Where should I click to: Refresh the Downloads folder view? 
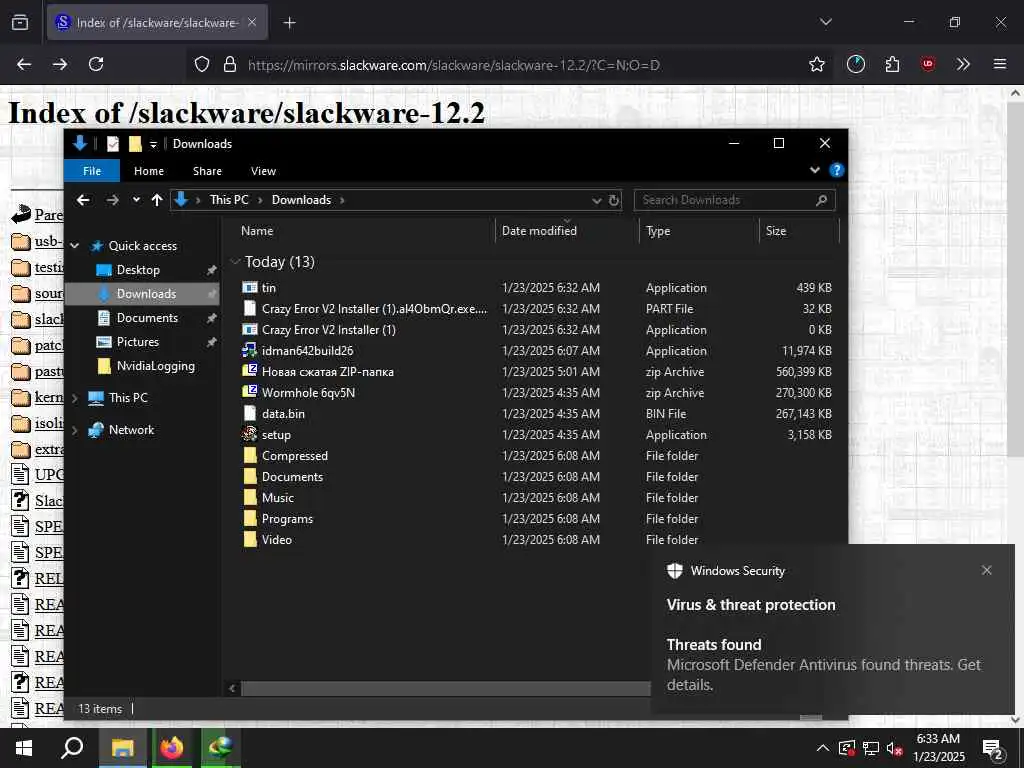[614, 200]
